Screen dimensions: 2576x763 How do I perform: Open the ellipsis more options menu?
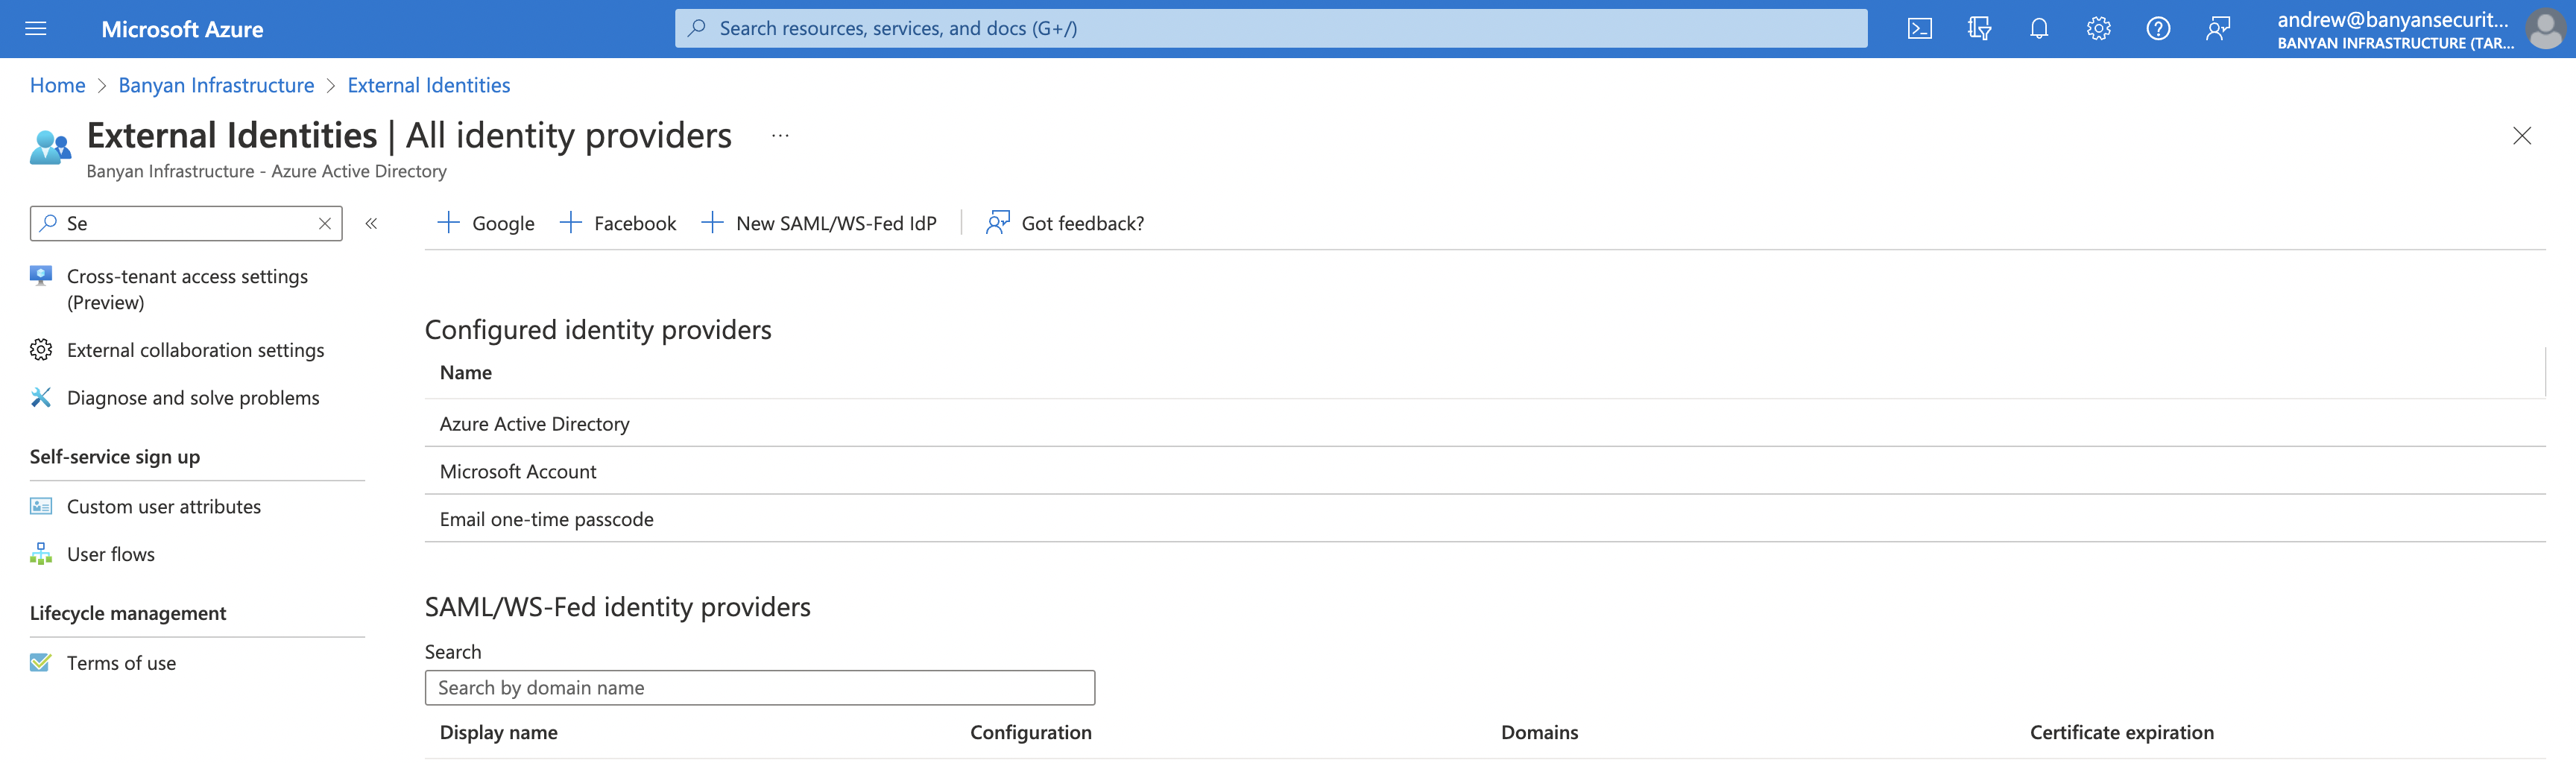tap(780, 136)
